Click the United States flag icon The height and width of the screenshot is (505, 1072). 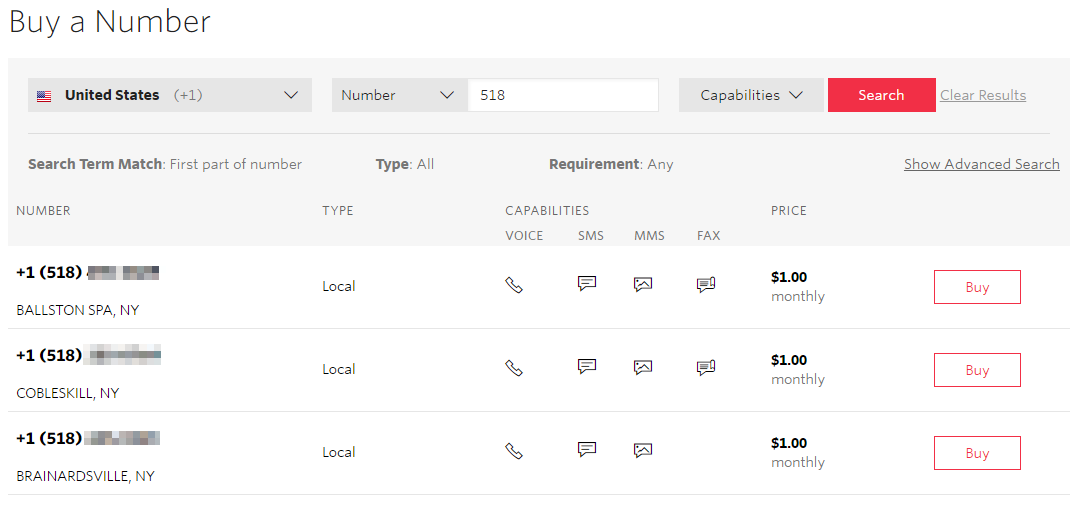point(44,96)
